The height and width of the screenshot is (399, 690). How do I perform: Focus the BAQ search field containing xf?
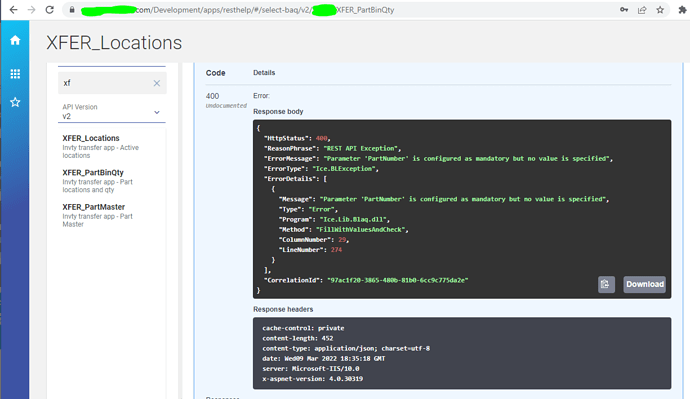[106, 83]
